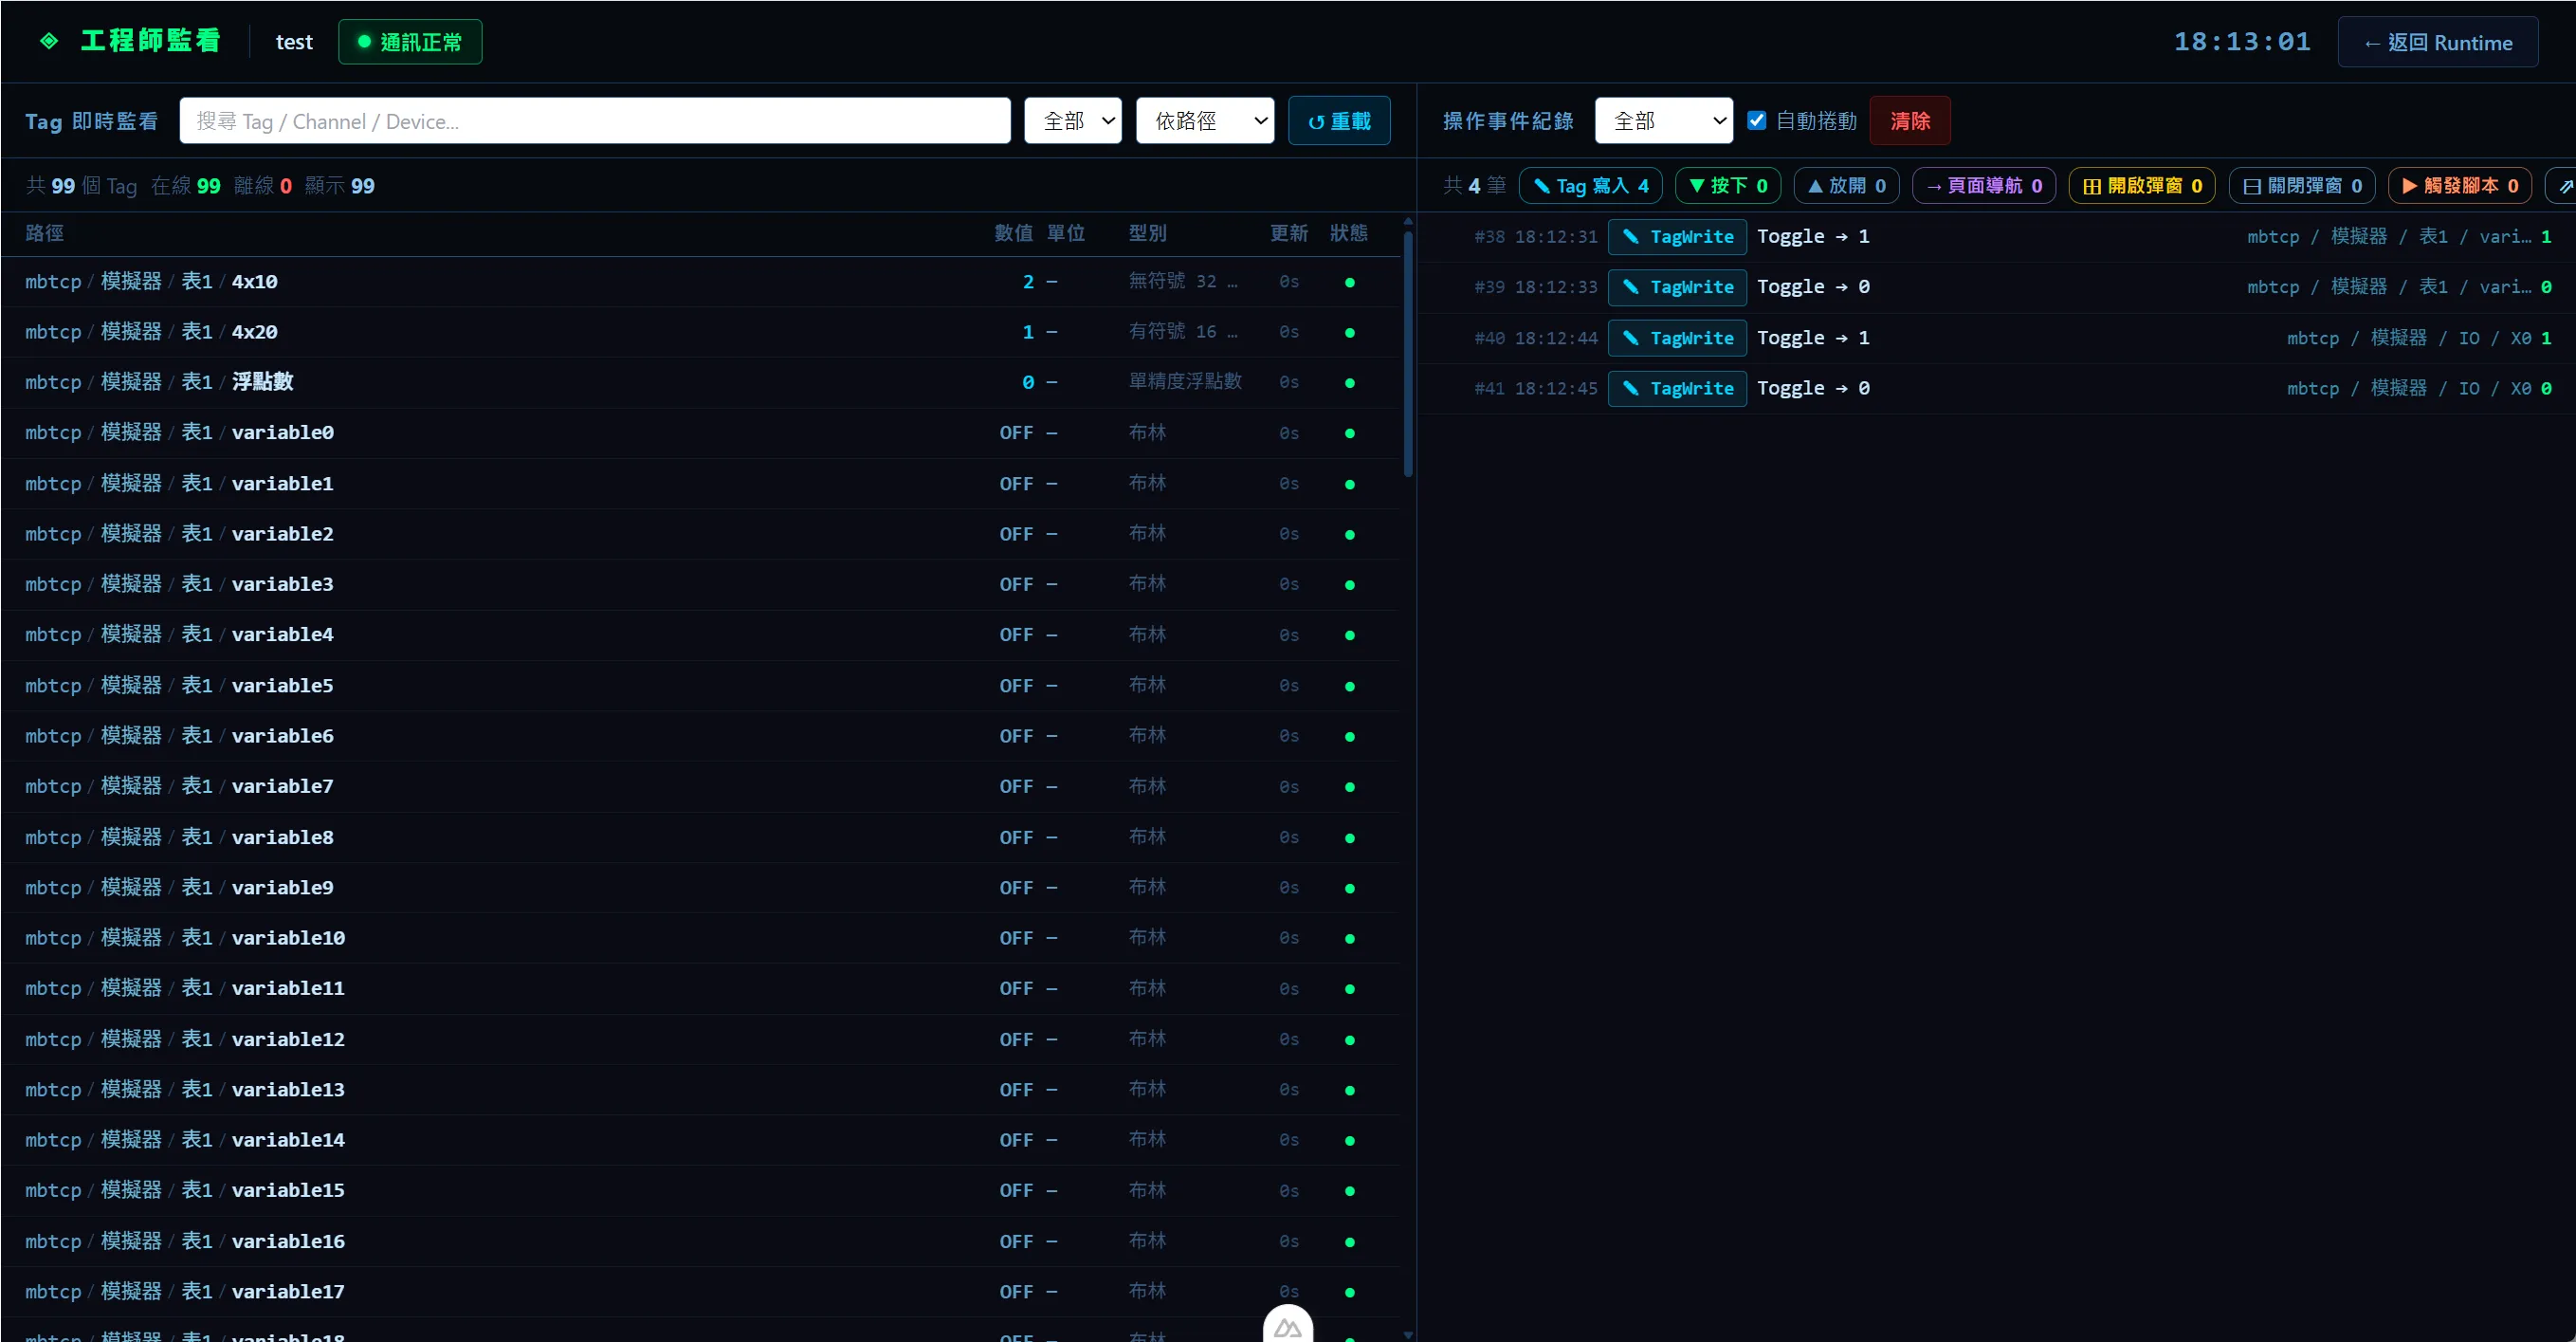Filter events by 放開
This screenshot has width=2576, height=1342.
pos(1847,186)
